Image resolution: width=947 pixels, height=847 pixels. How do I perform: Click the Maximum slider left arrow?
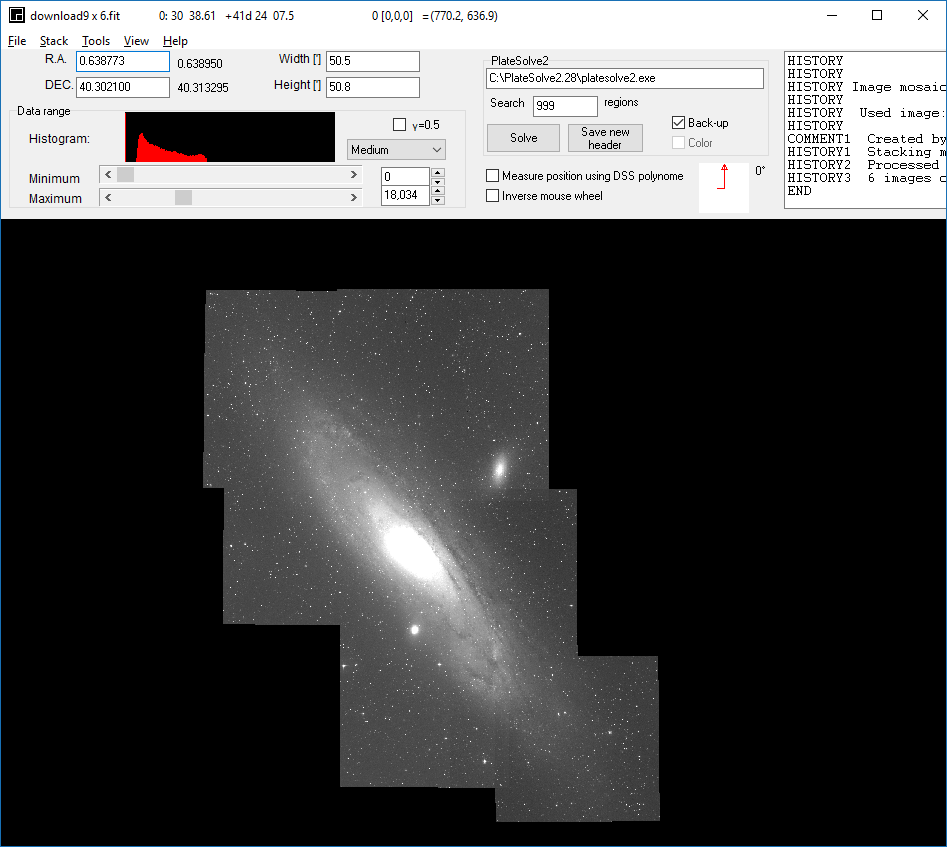tap(108, 197)
